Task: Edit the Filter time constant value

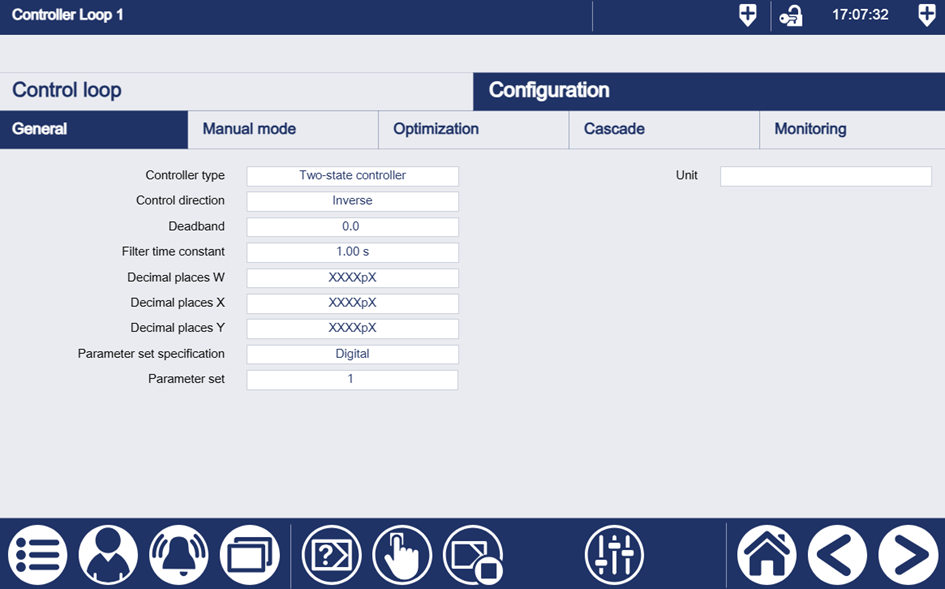Action: coord(352,252)
